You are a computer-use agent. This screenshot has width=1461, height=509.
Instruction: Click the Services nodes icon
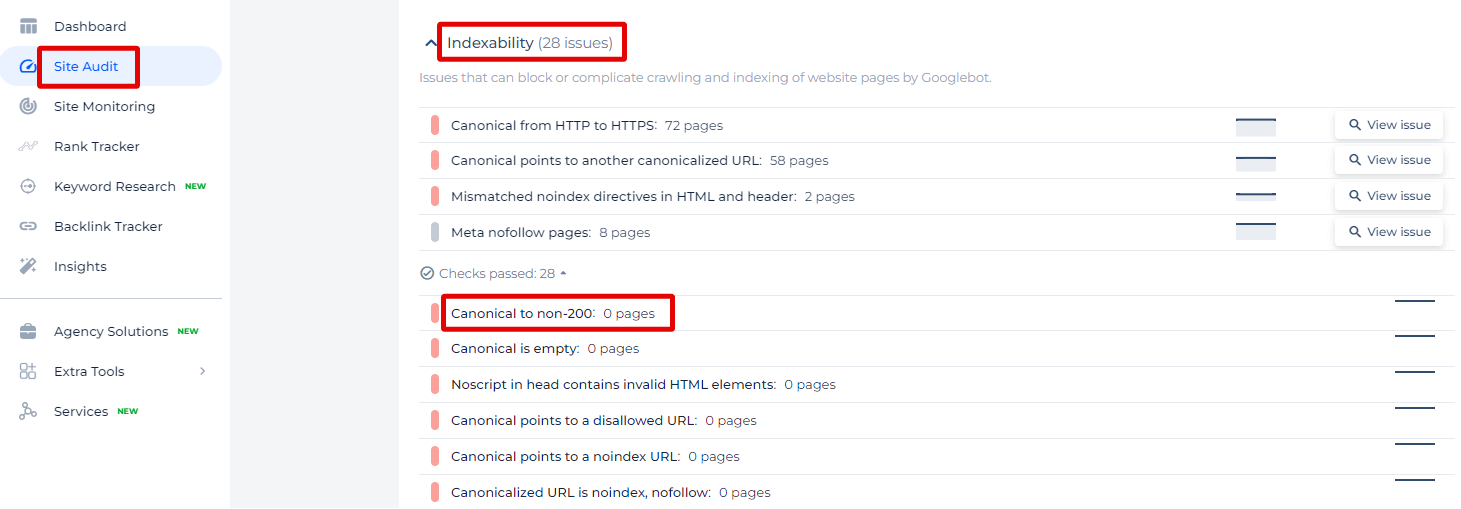[28, 411]
